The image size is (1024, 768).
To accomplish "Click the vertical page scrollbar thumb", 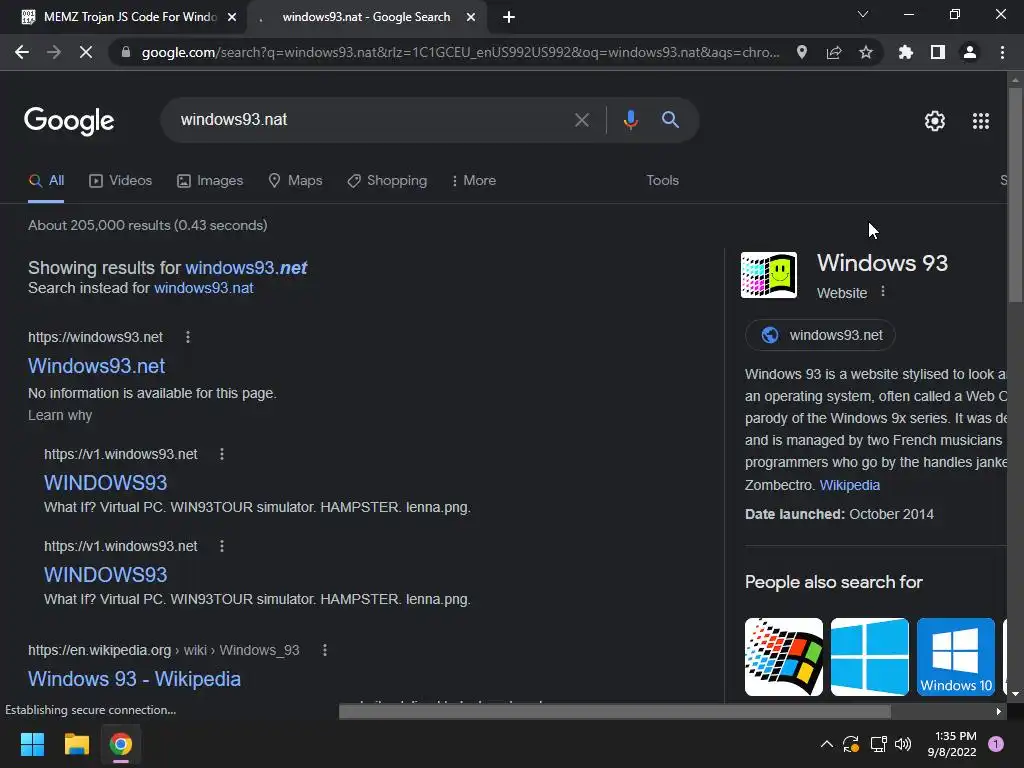I will tap(1015, 196).
